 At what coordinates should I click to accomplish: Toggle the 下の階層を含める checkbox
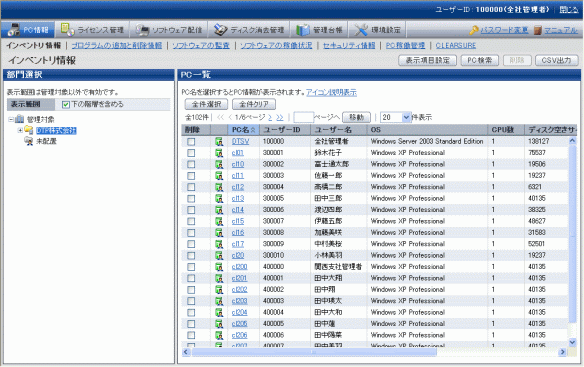[x=66, y=105]
